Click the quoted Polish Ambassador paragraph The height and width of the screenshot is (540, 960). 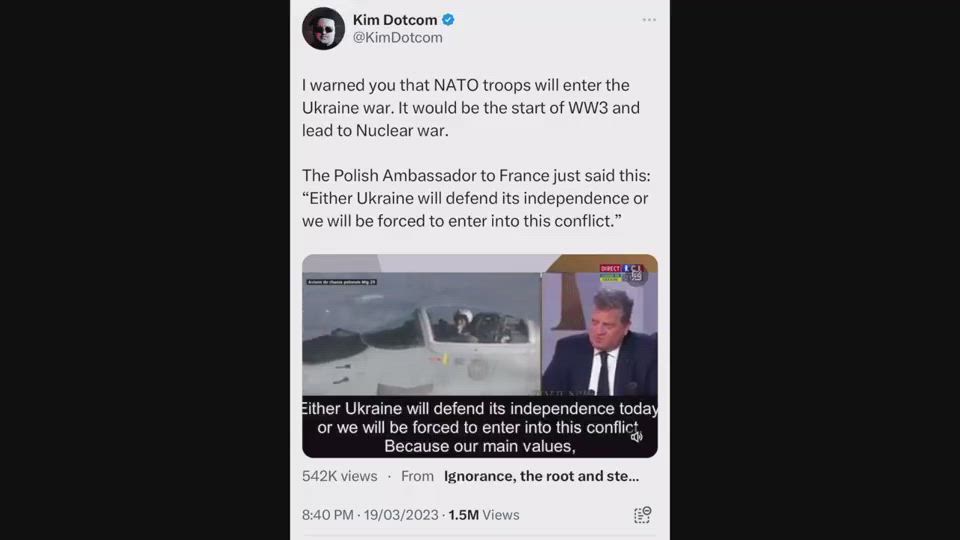click(x=476, y=198)
